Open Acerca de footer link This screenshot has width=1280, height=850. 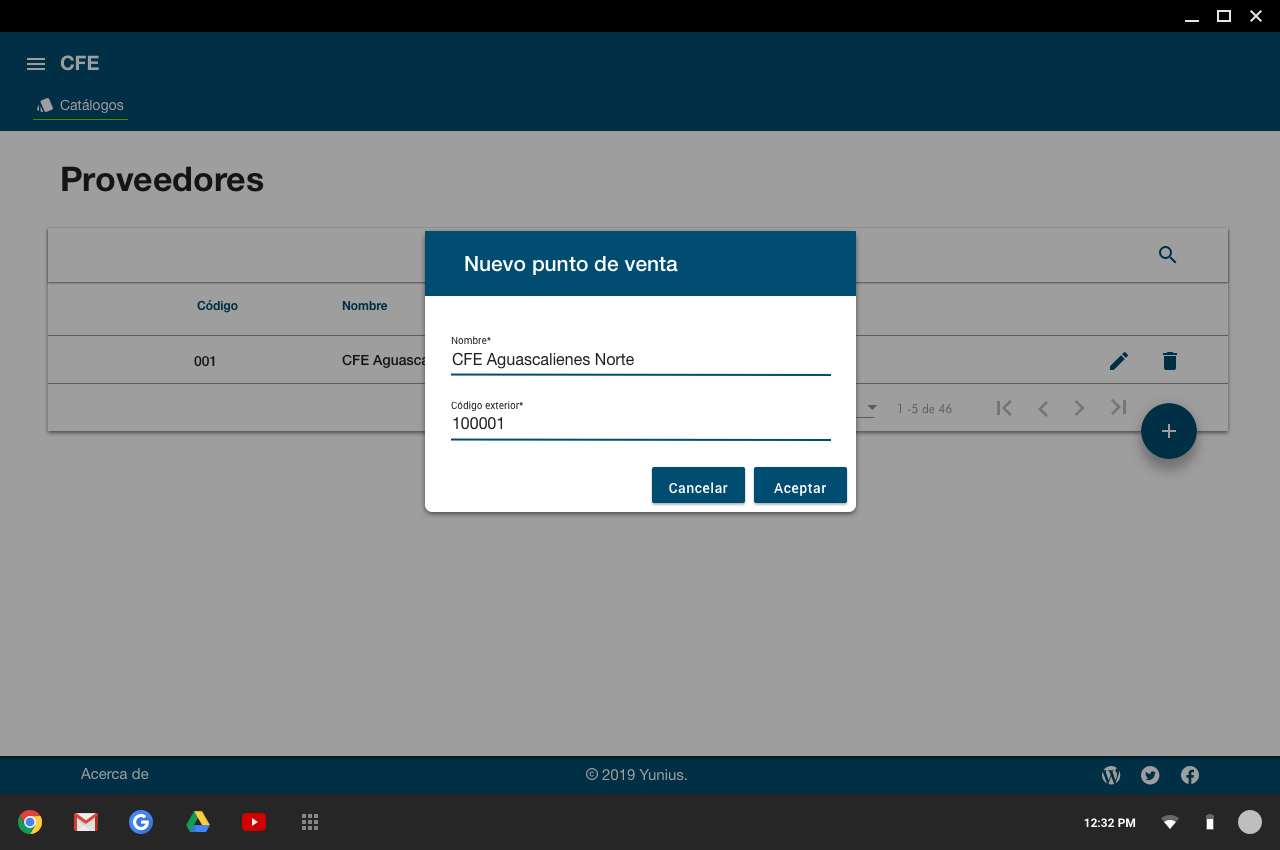click(115, 774)
